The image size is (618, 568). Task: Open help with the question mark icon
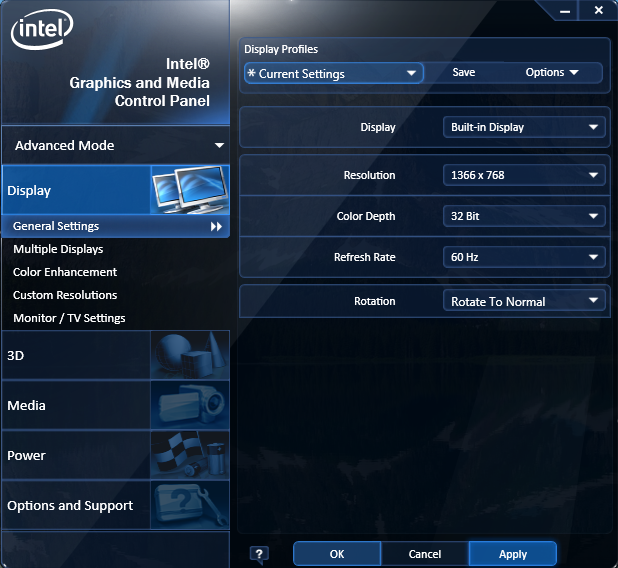tap(259, 554)
